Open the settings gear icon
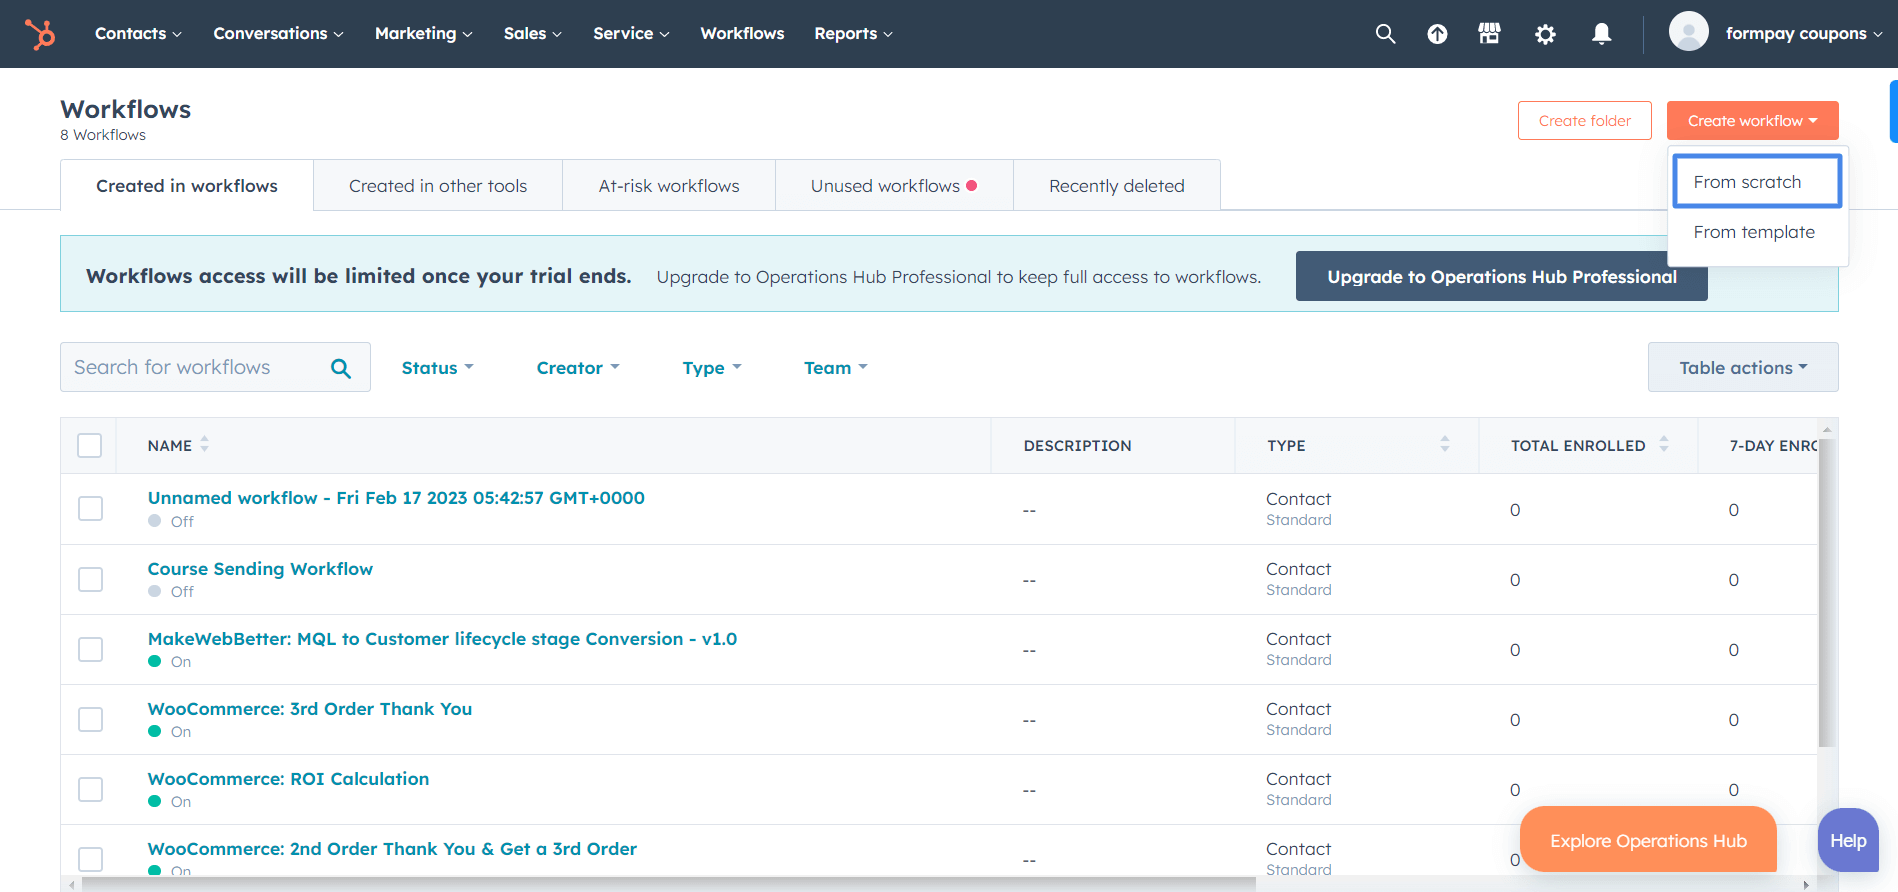 [1545, 34]
